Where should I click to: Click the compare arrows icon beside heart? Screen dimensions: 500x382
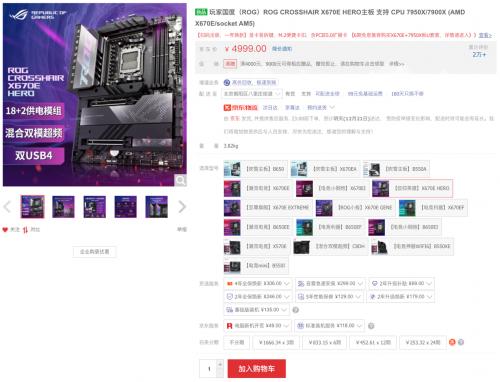pos(25,230)
